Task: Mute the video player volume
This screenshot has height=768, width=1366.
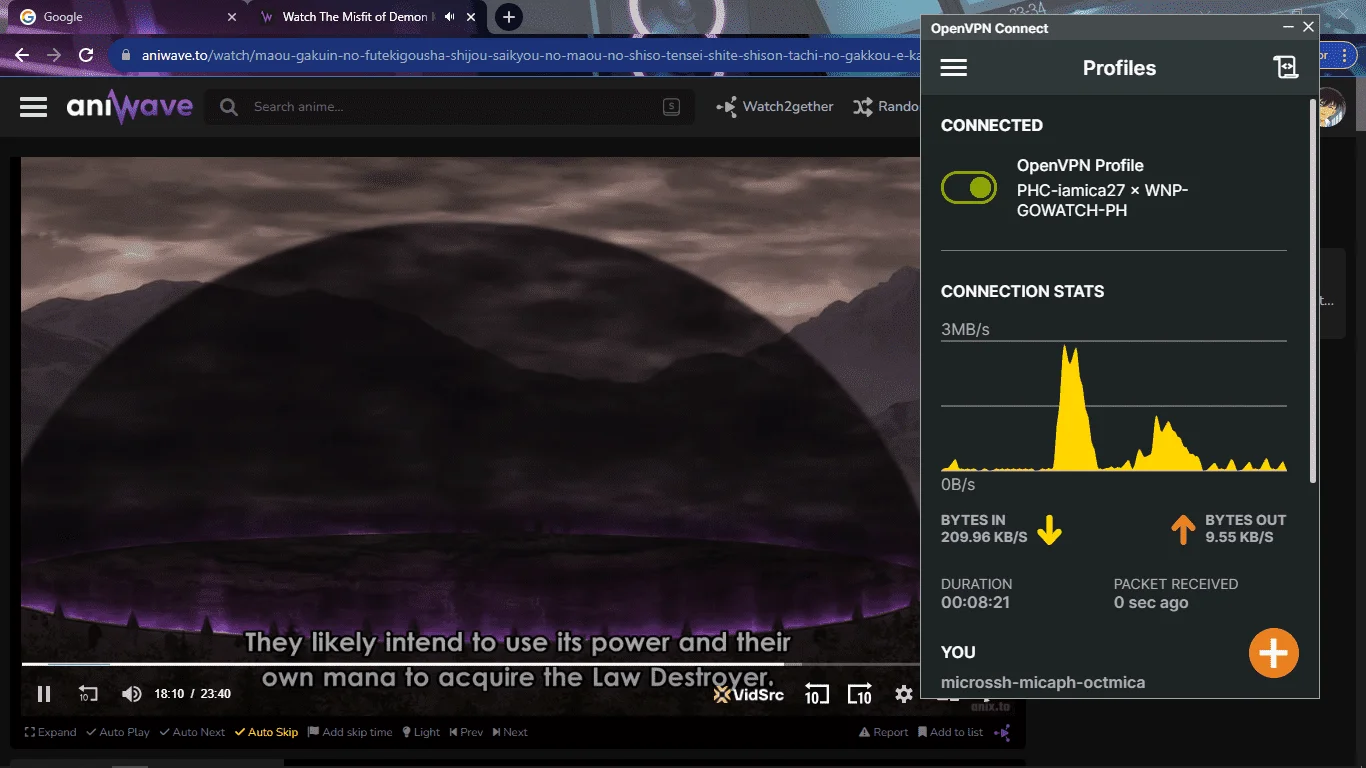Action: coord(131,693)
